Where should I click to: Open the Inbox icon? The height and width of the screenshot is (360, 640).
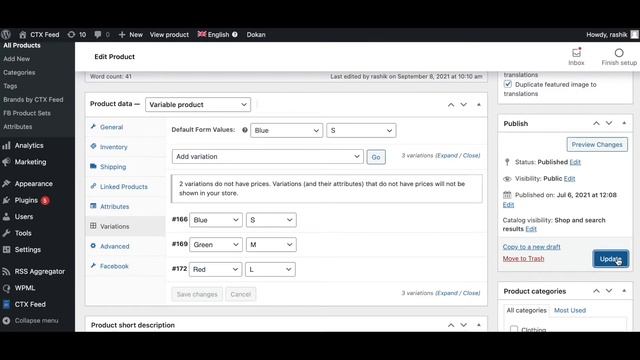[x=576, y=52]
